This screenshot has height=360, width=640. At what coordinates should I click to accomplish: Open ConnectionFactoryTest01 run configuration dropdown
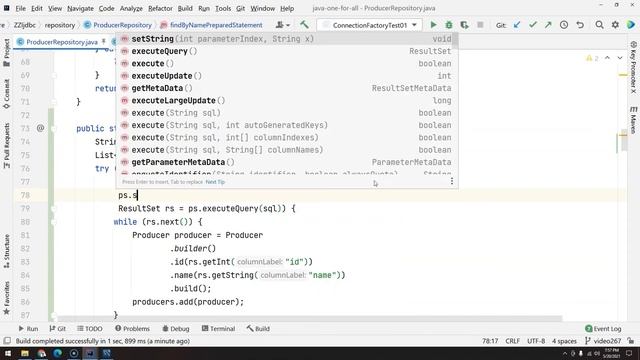click(369, 25)
